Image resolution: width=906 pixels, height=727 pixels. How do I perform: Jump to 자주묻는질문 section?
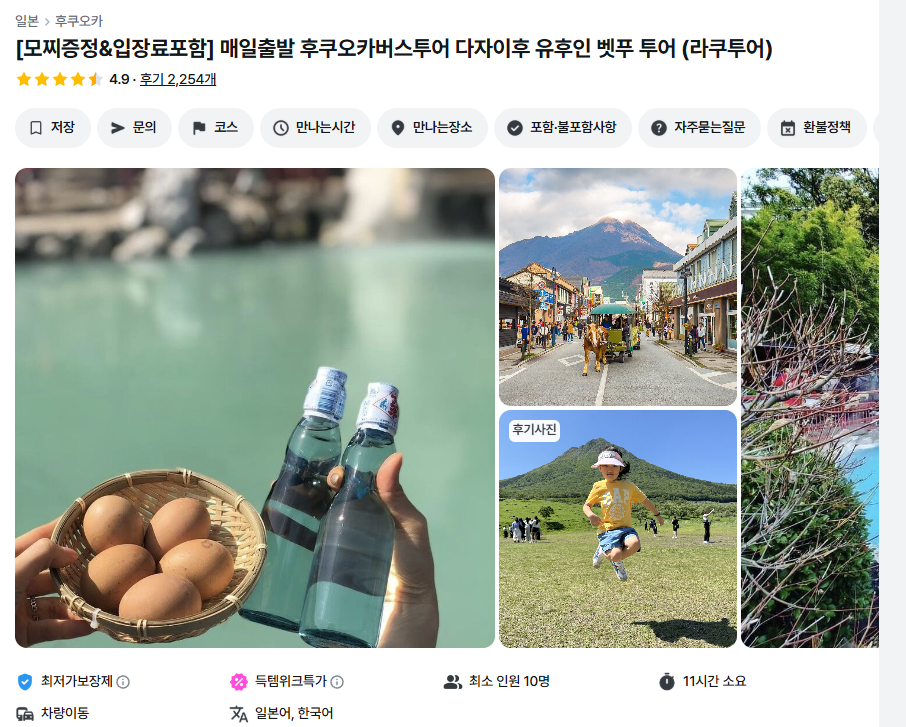699,128
